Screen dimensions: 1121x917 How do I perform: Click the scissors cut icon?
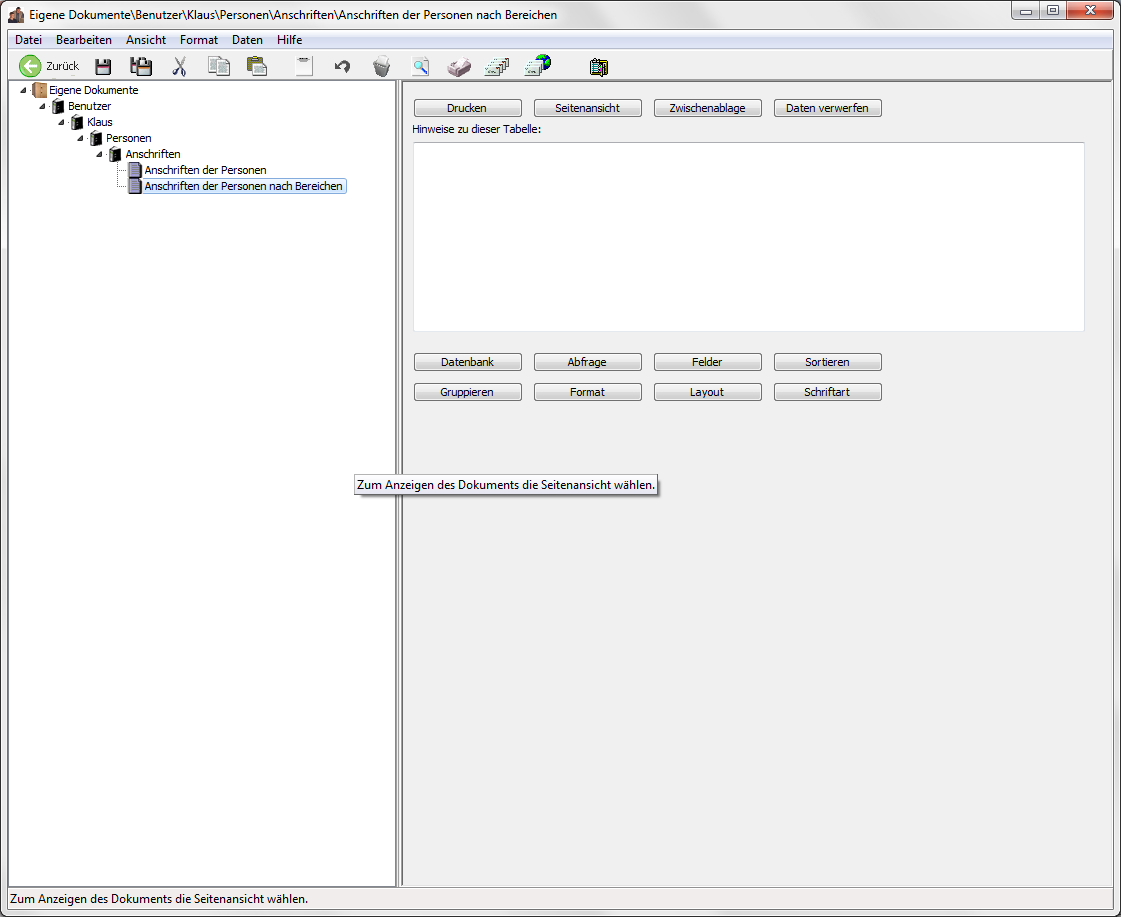(180, 67)
